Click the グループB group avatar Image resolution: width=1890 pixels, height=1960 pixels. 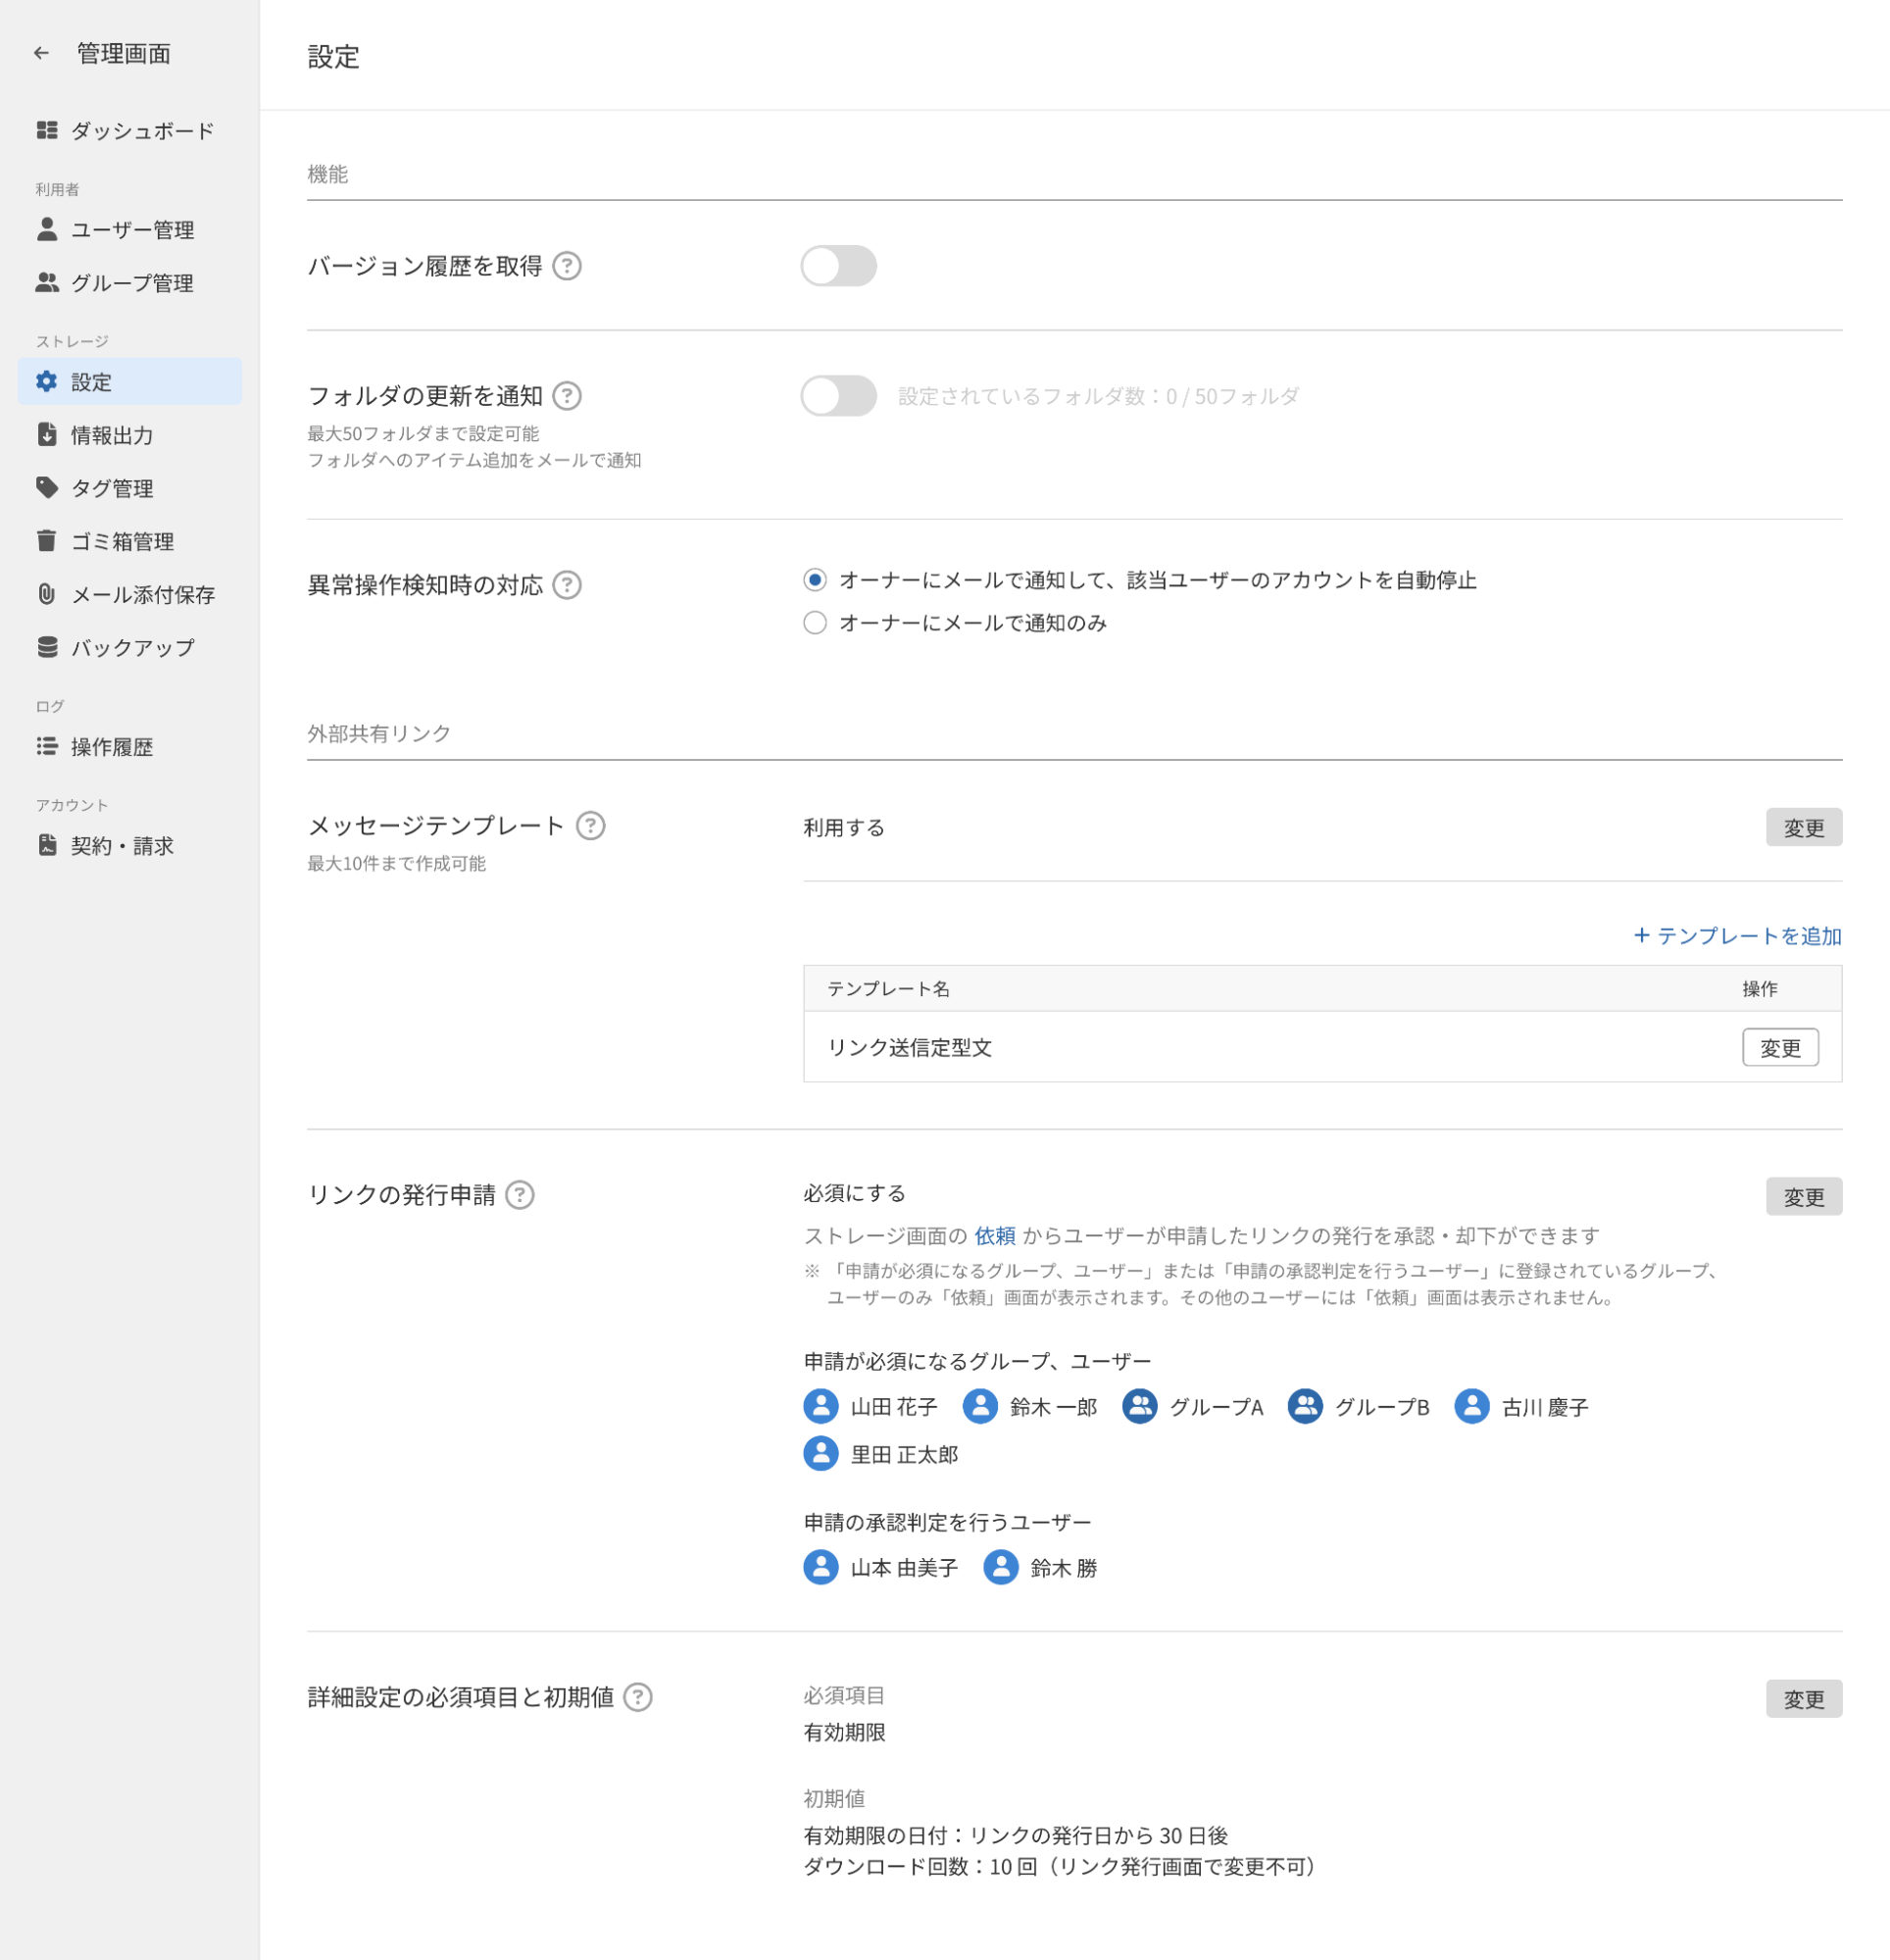[1305, 1407]
